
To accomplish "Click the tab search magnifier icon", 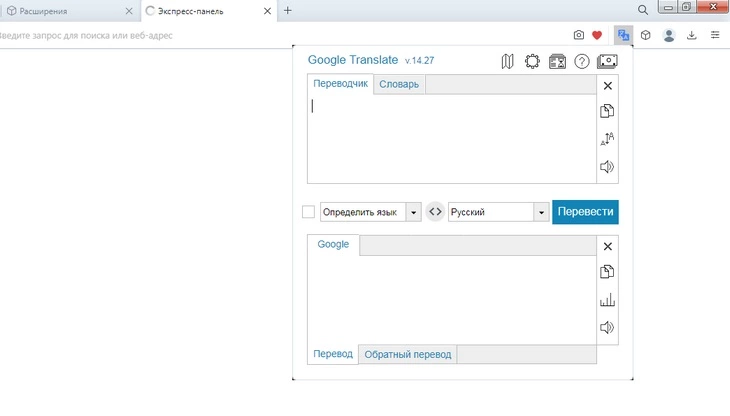I will [643, 10].
